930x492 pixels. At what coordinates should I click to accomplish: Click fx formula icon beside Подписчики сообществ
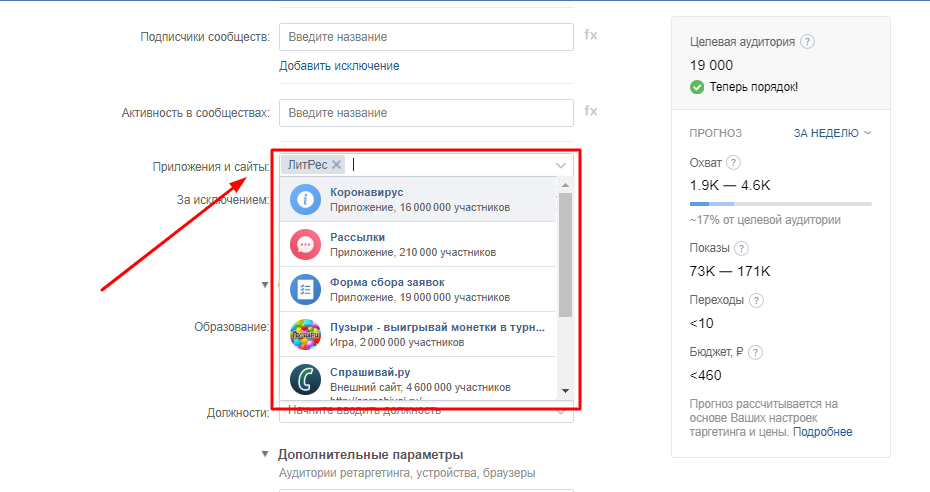591,35
